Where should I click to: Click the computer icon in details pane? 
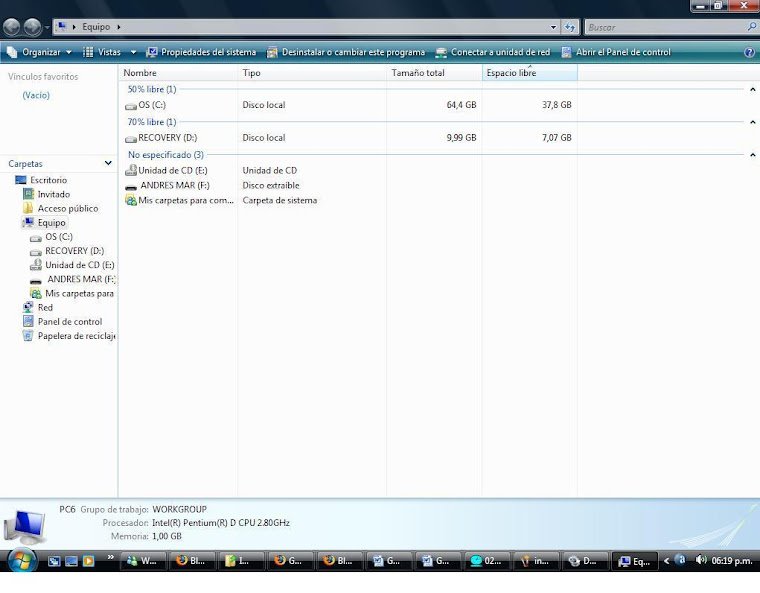tap(25, 527)
